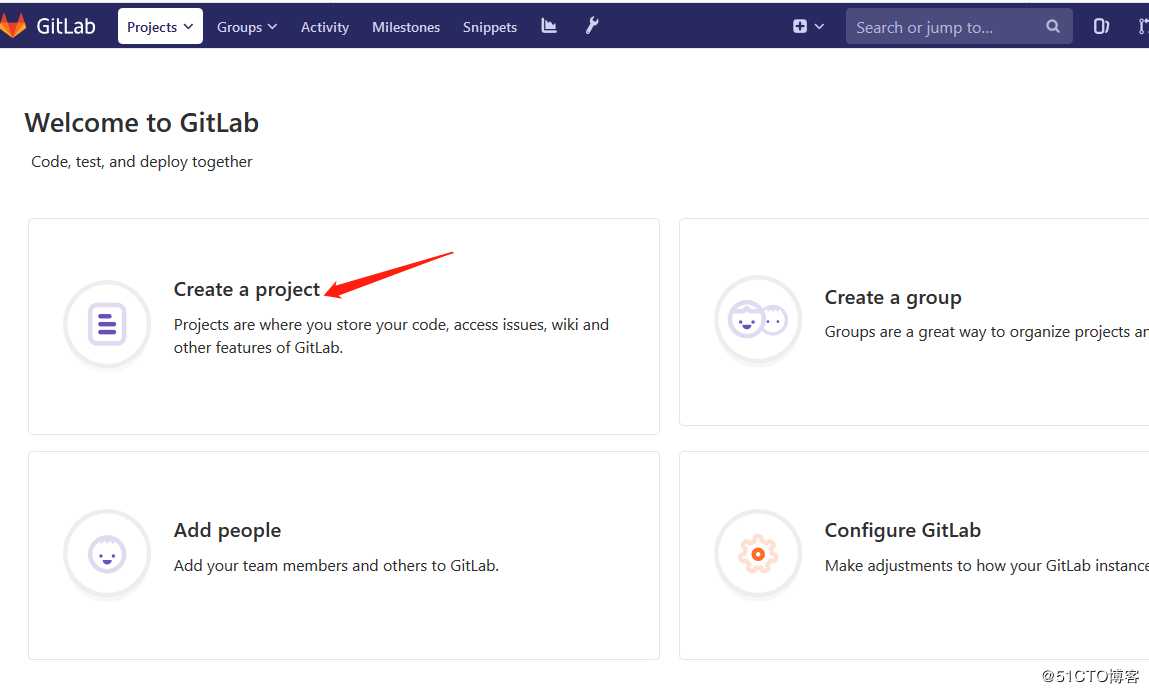Focus the Search or jump to field
1149x693 pixels.
pyautogui.click(x=958, y=27)
